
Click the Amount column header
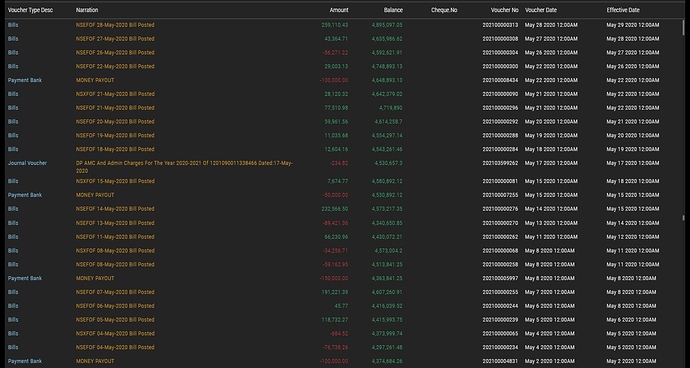pos(339,10)
